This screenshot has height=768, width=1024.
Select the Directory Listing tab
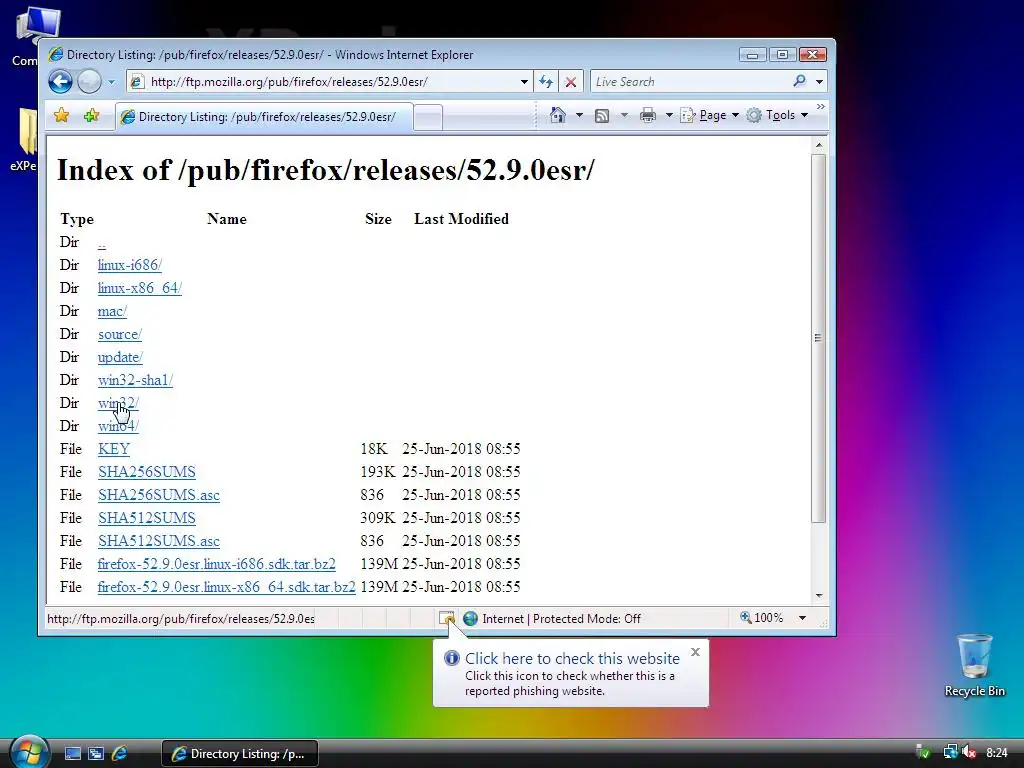(264, 117)
